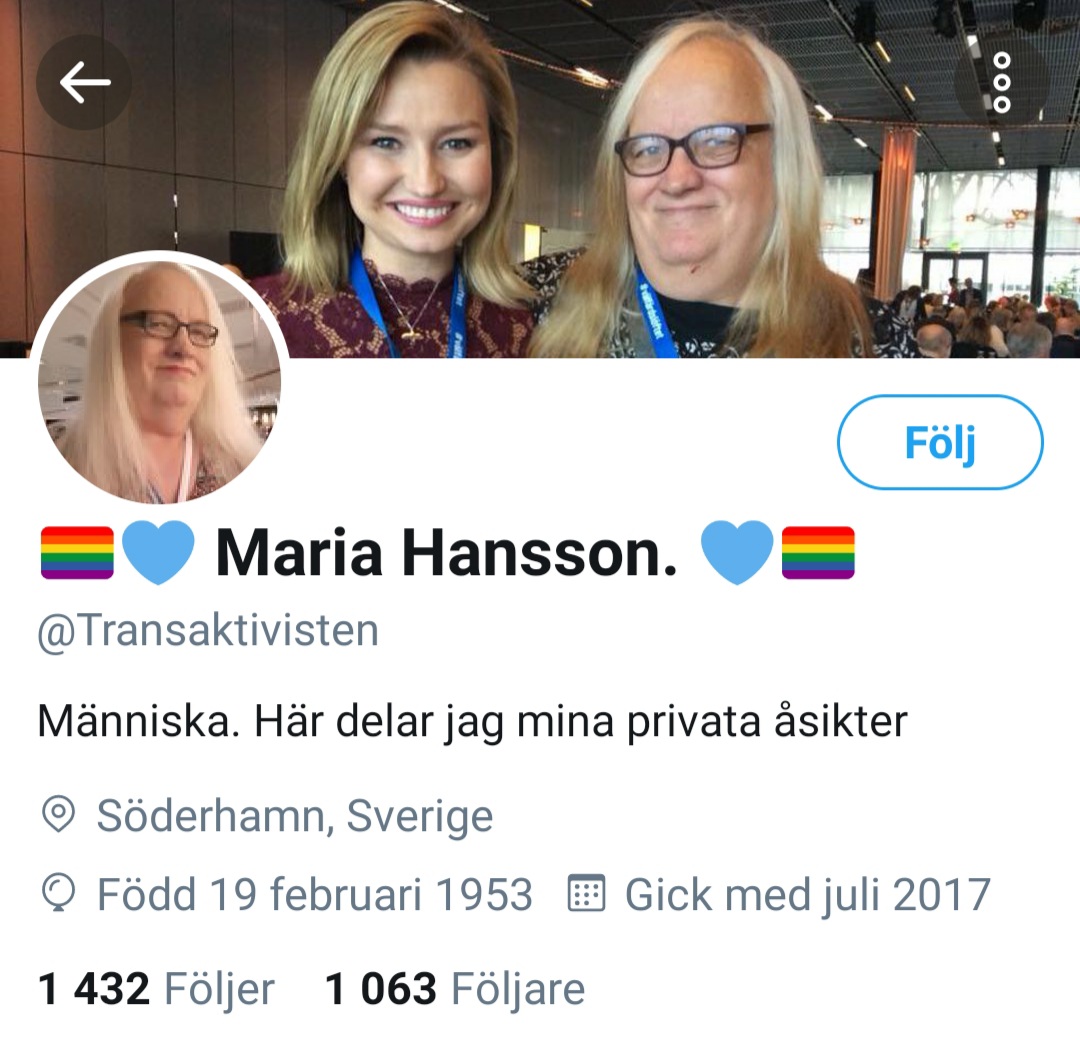This screenshot has width=1080, height=1040.
Task: Open the 1 063 Följare list
Action: tap(455, 989)
